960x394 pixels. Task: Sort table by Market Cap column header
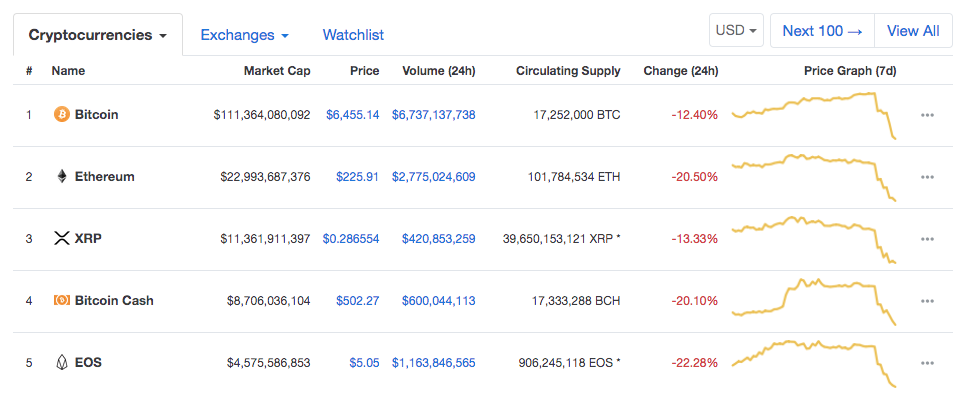(x=277, y=71)
